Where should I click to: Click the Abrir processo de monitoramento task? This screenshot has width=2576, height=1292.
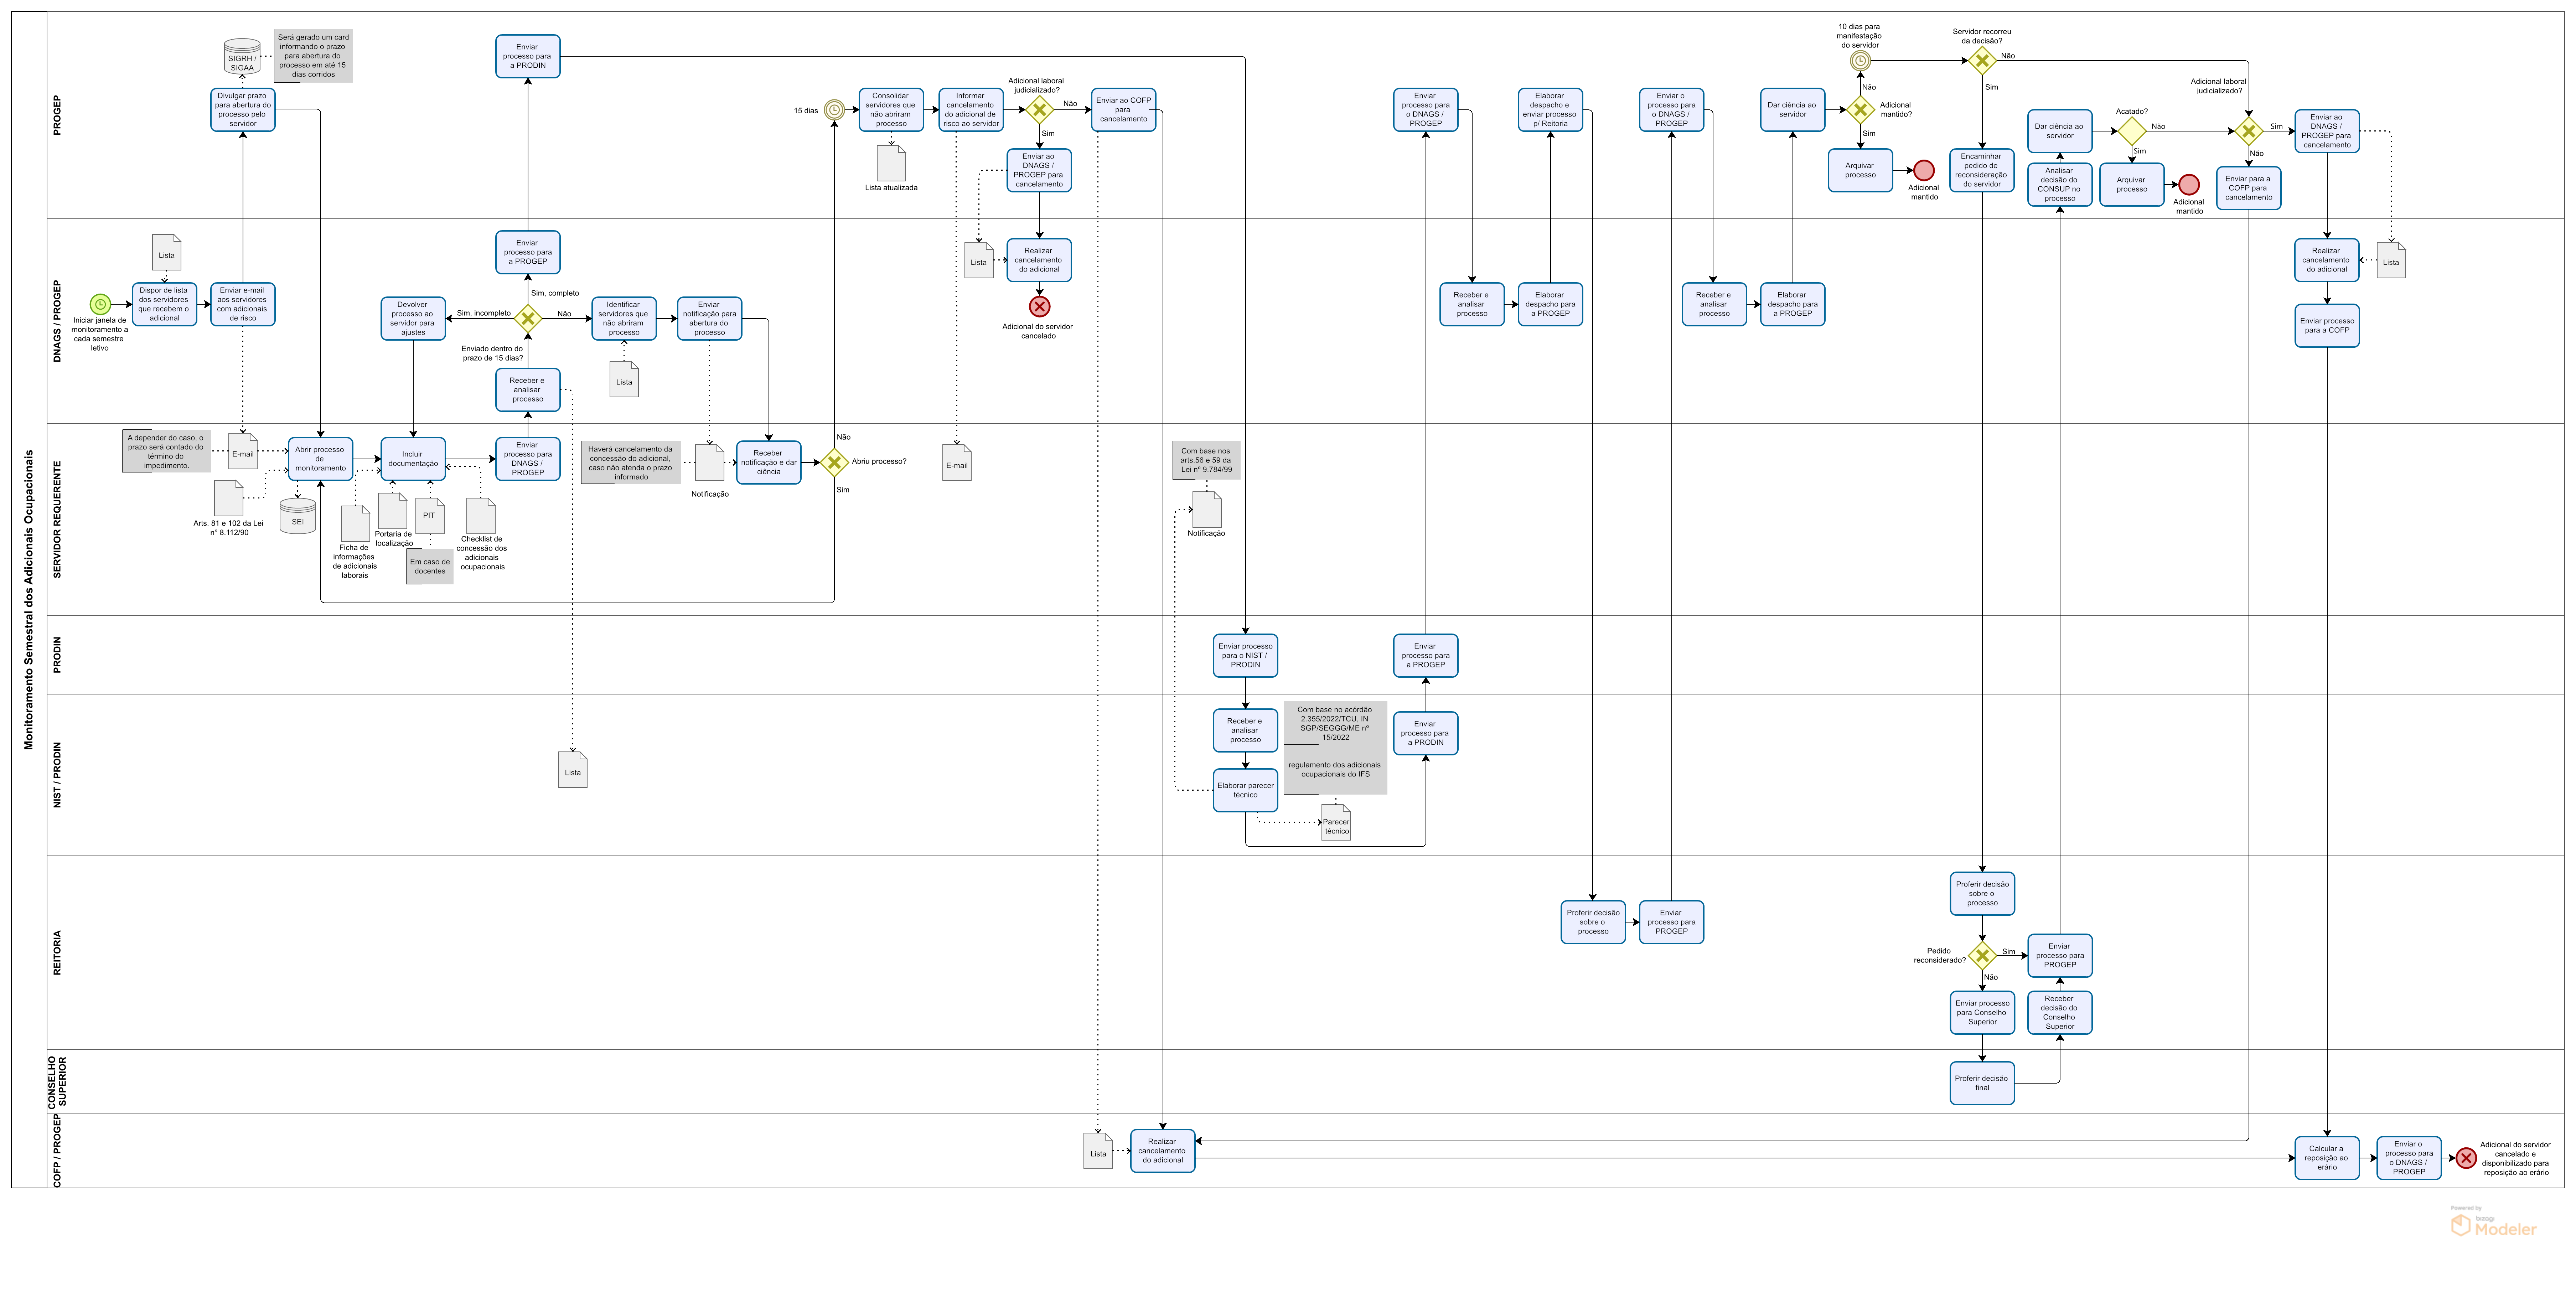point(320,459)
